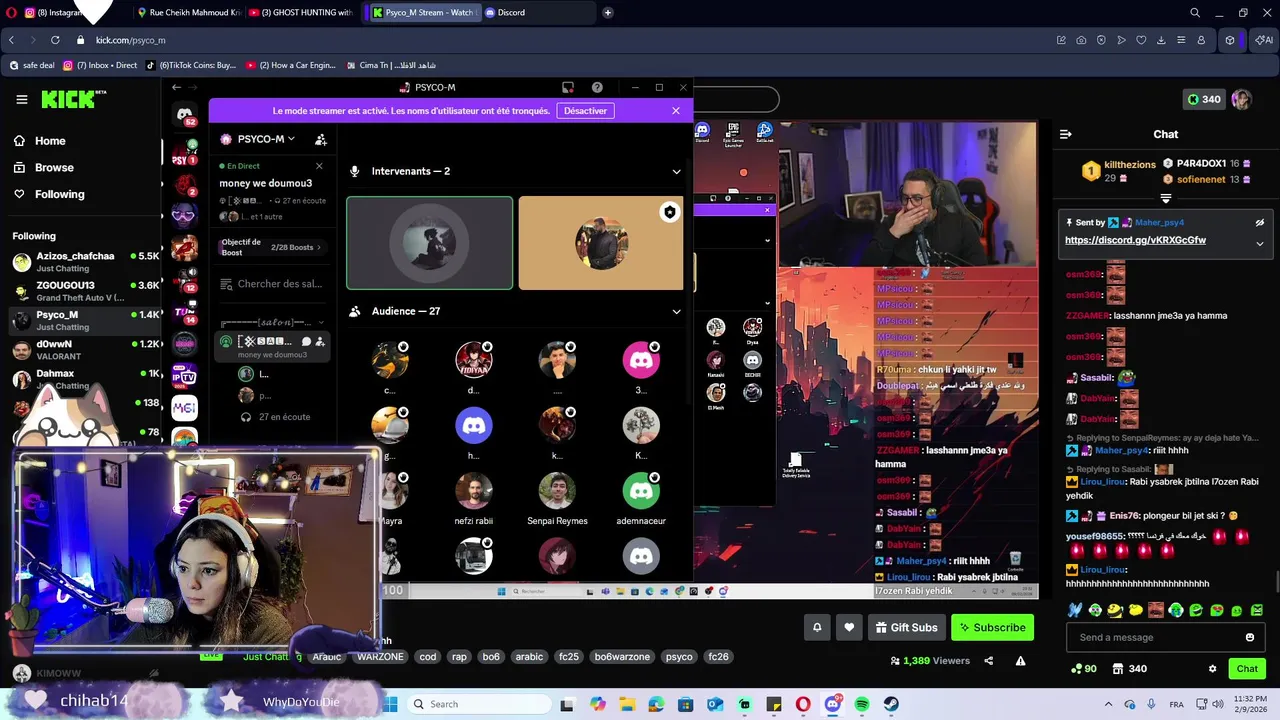Click WARZONE stream tag
1280x720 pixels.
click(x=380, y=657)
